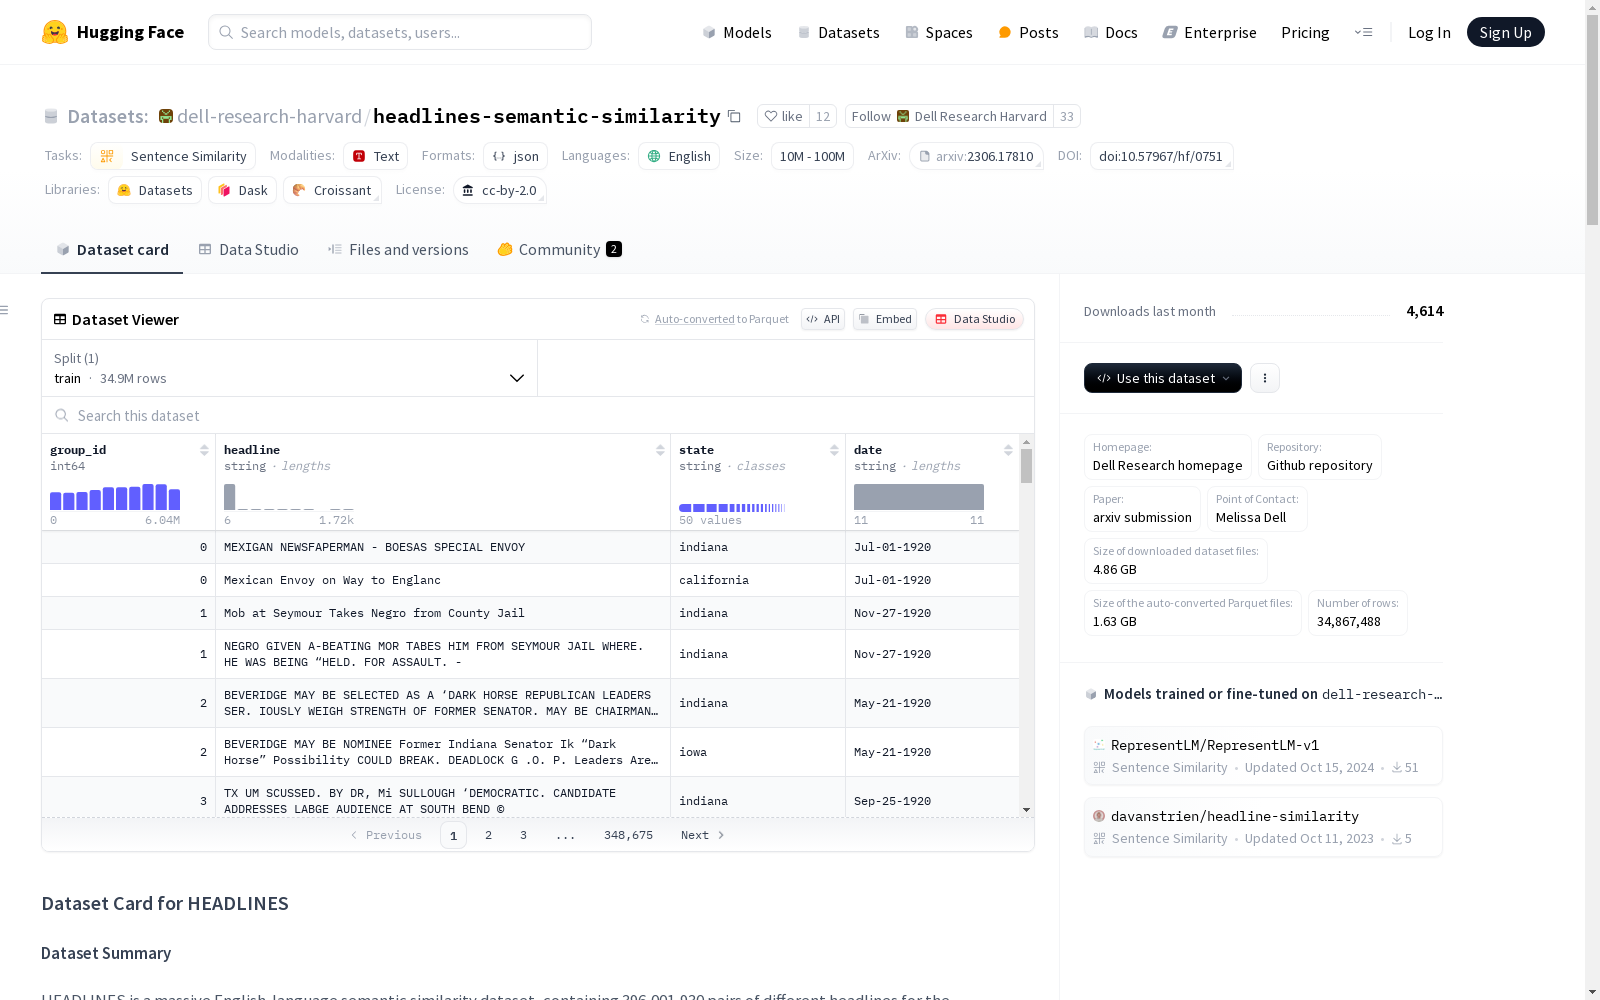This screenshot has height=1000, width=1600.
Task: Expand the Use this dataset dropdown
Action: coord(1163,378)
